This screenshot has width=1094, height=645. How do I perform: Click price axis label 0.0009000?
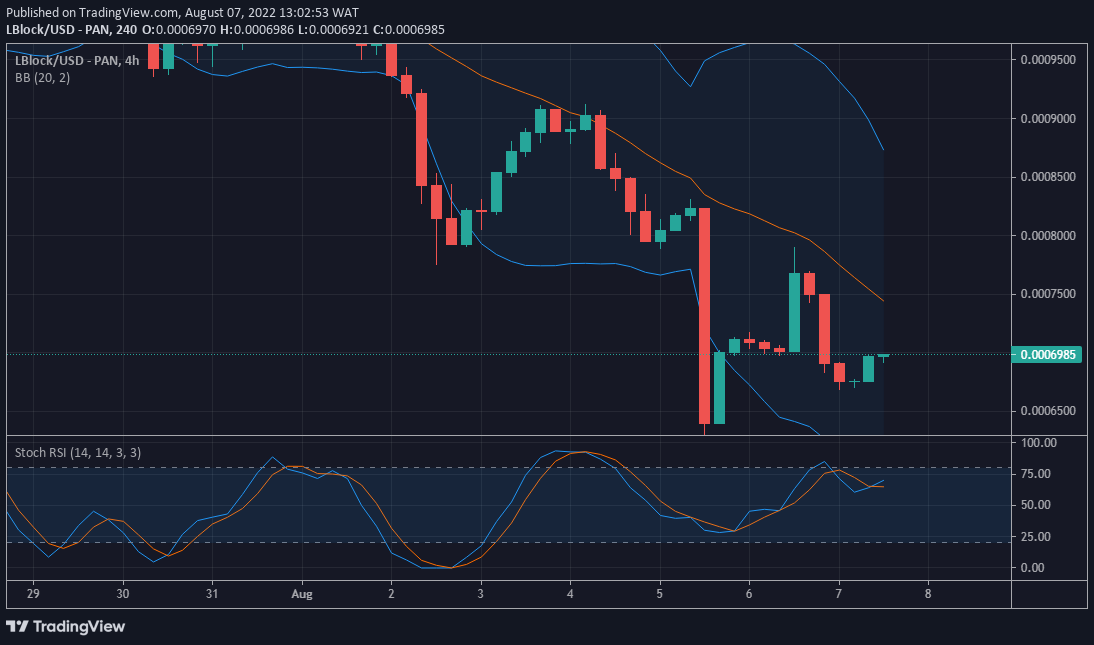click(1048, 119)
